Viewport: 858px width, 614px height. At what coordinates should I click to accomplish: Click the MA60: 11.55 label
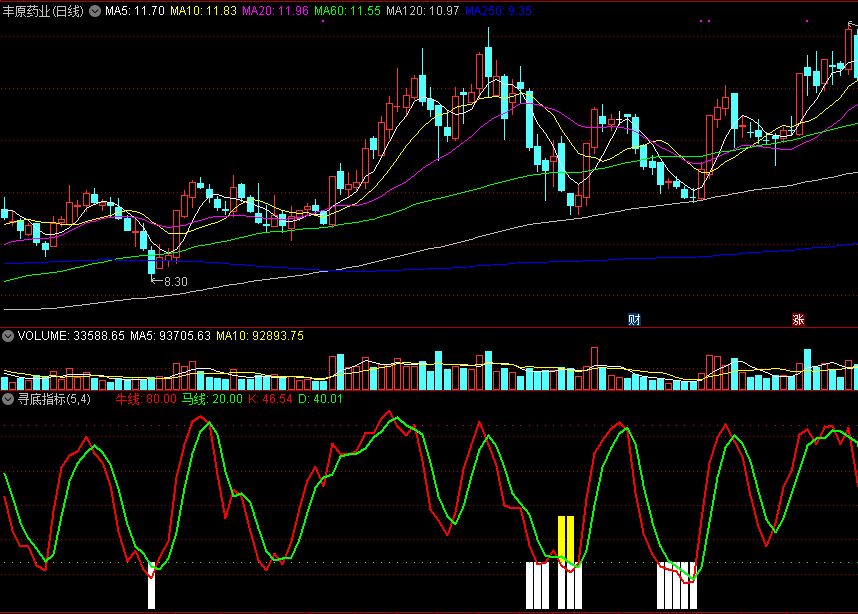[347, 11]
